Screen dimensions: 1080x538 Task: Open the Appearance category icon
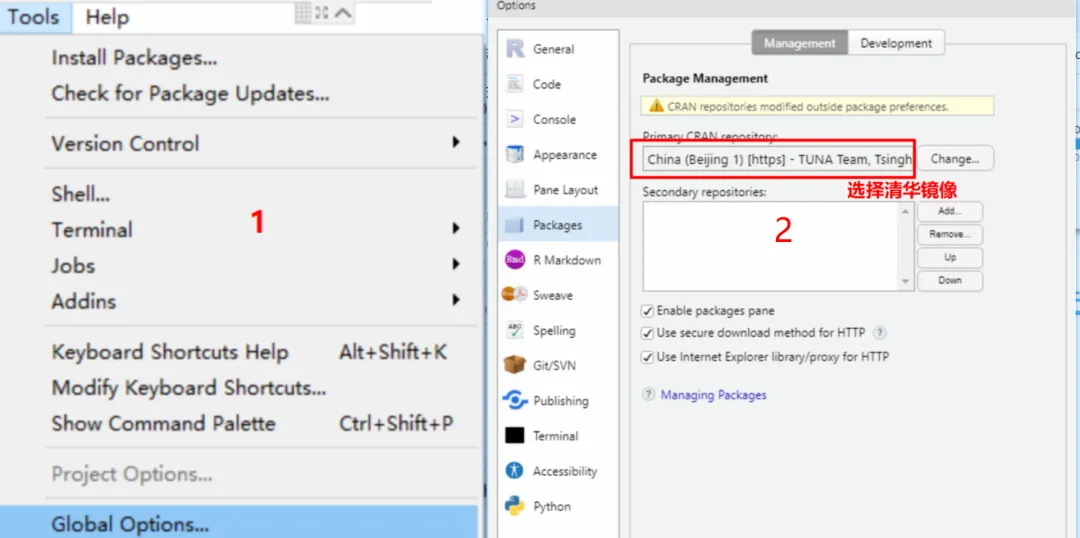(515, 154)
